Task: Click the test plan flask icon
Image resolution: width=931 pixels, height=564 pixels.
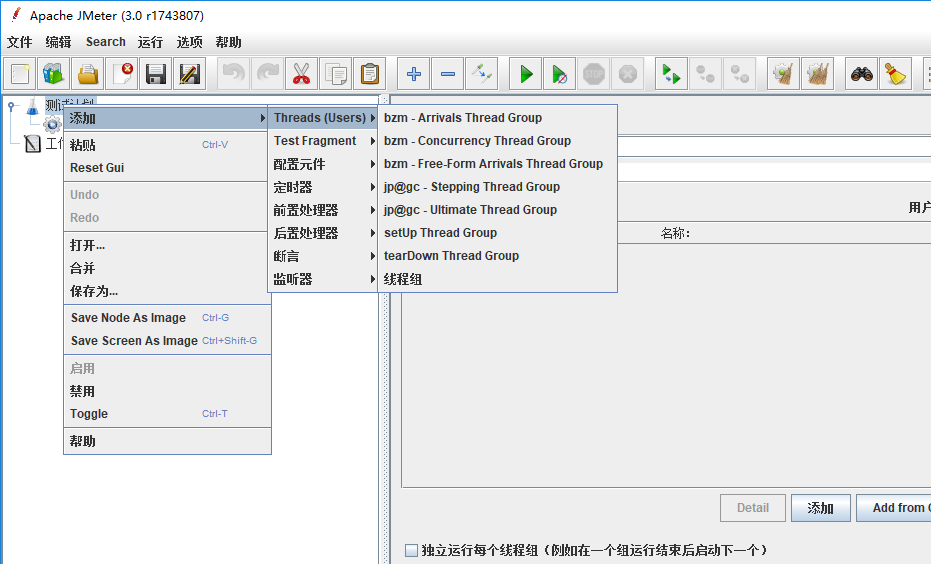Action: coord(33,107)
